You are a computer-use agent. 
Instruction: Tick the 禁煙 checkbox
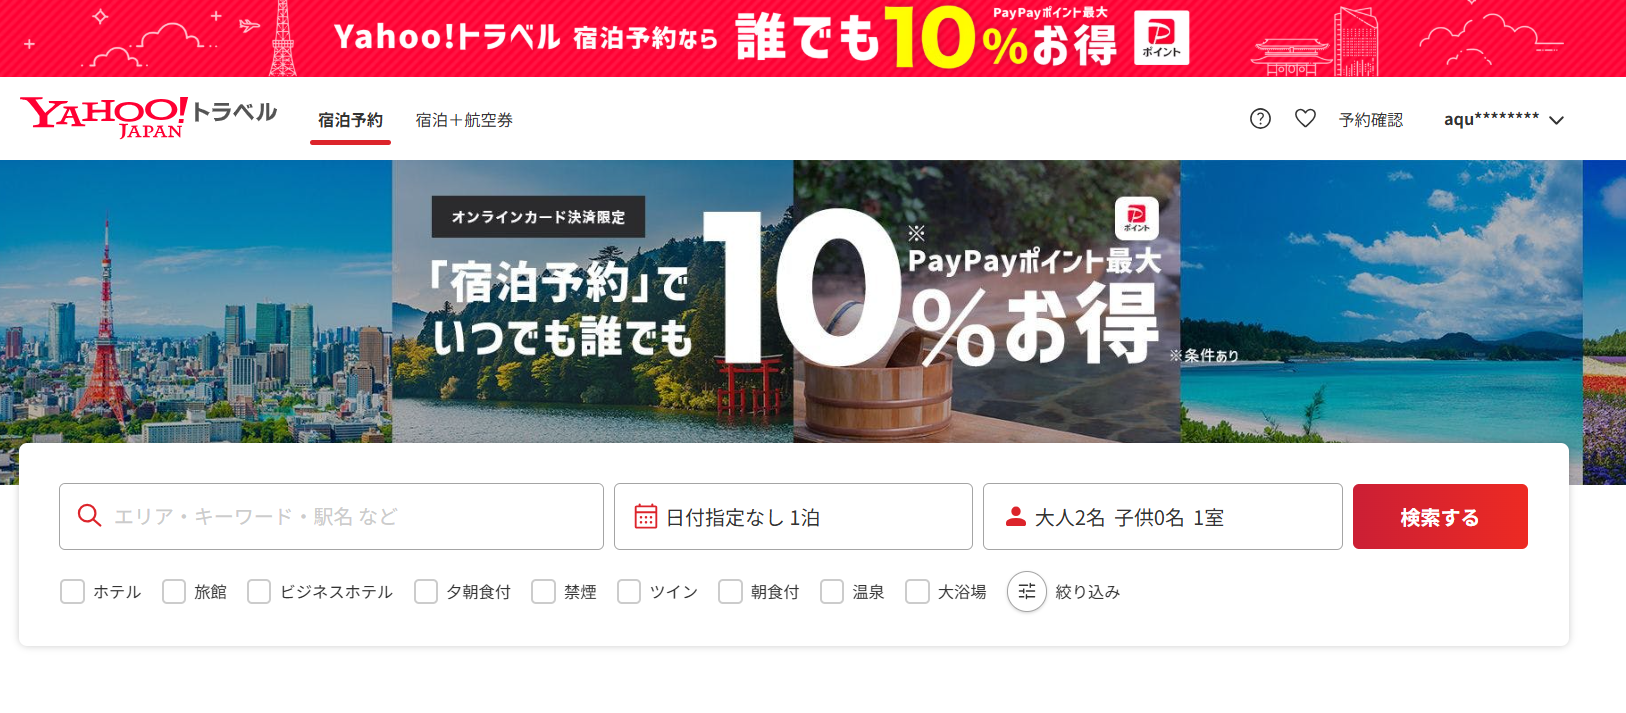pos(543,592)
